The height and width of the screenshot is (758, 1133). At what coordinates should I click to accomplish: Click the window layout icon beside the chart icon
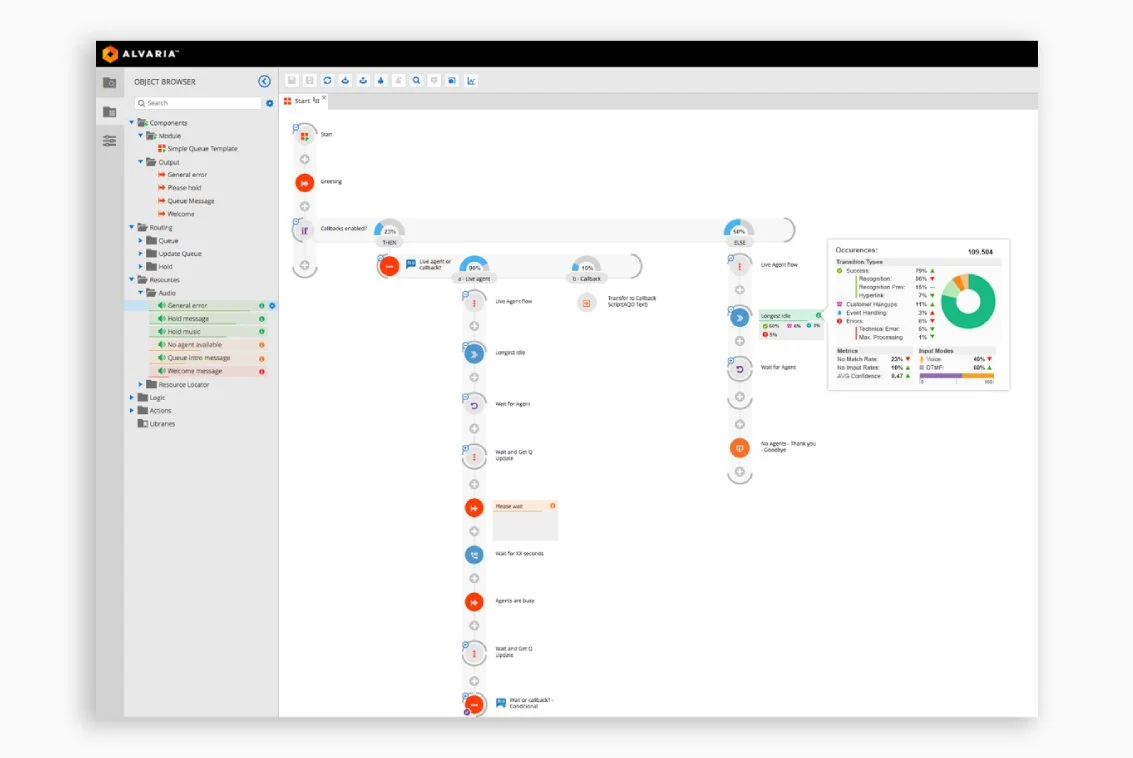pos(452,81)
